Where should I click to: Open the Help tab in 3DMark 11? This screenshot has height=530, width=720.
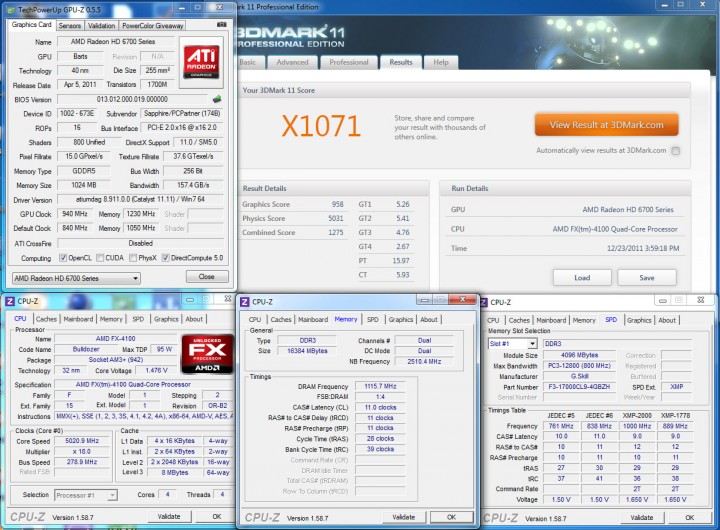point(441,62)
